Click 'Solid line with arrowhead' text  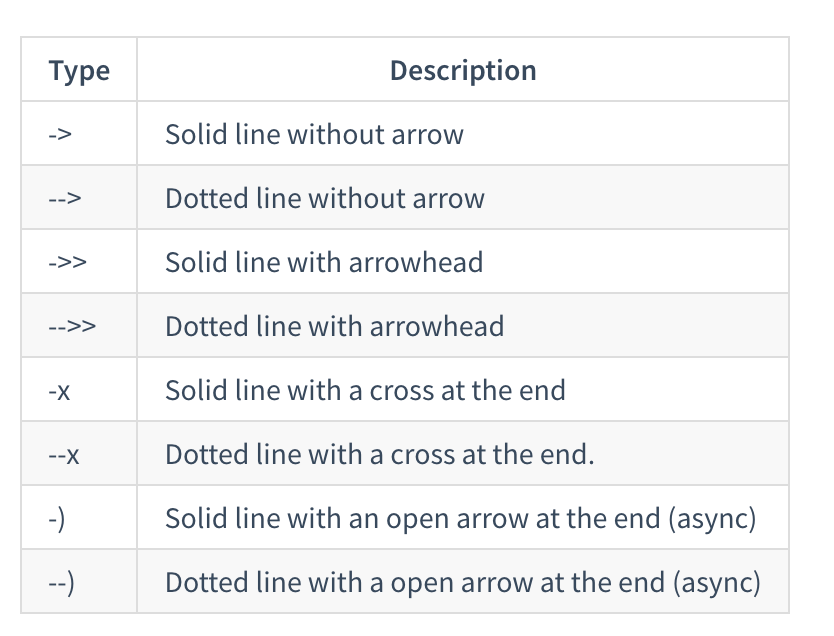pos(324,262)
